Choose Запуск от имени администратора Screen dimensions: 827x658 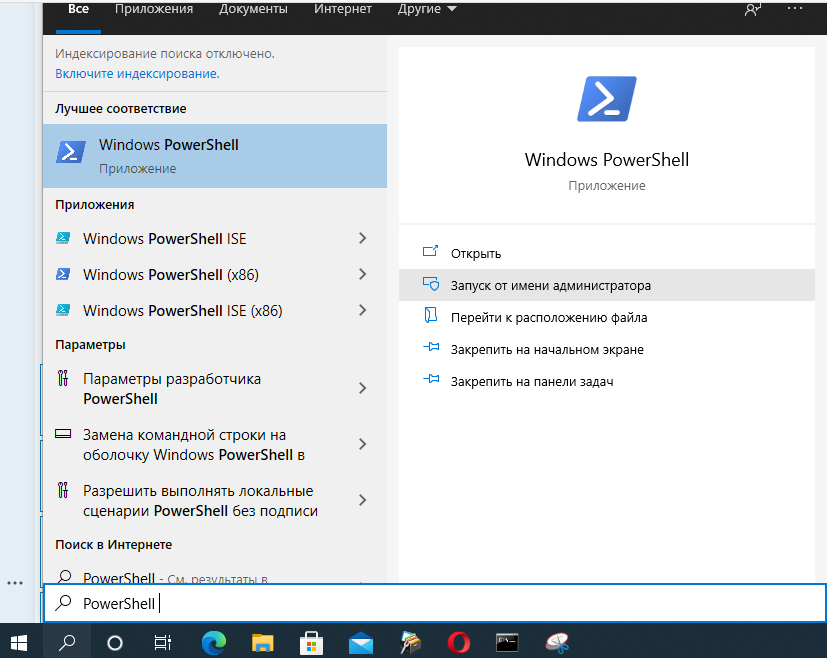[x=607, y=285]
